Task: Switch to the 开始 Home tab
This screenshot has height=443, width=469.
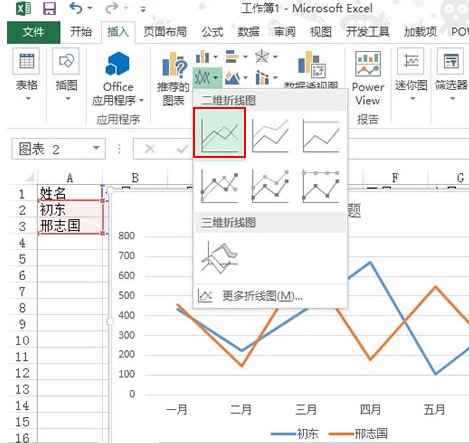Action: pyautogui.click(x=81, y=32)
